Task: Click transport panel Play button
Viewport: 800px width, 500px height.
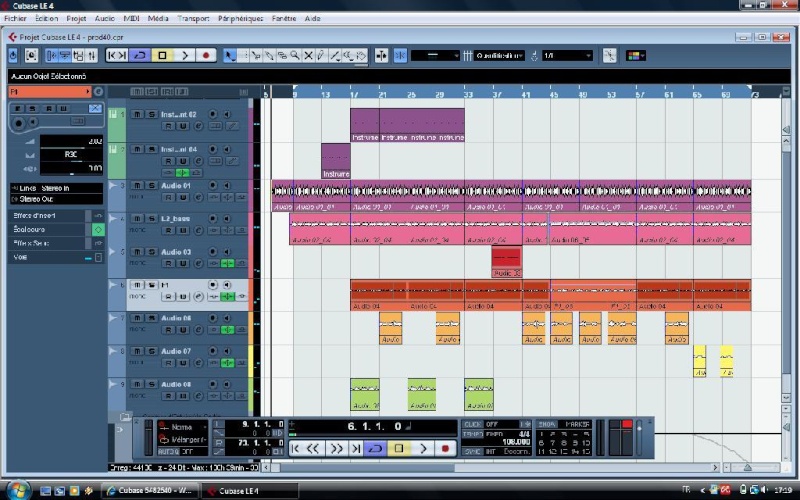Action: click(x=423, y=448)
